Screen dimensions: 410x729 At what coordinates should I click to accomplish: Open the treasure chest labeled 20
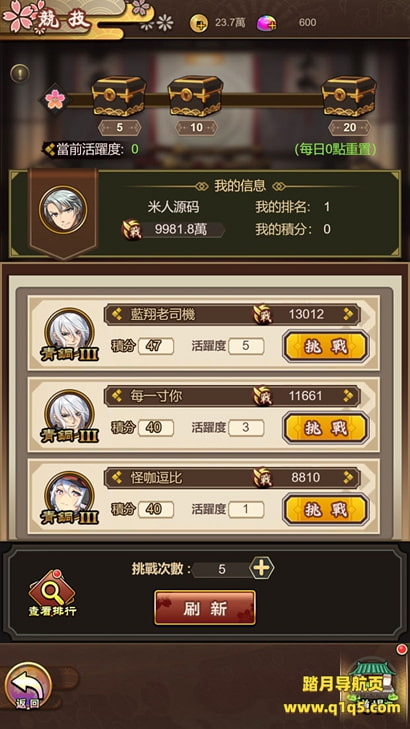click(349, 96)
